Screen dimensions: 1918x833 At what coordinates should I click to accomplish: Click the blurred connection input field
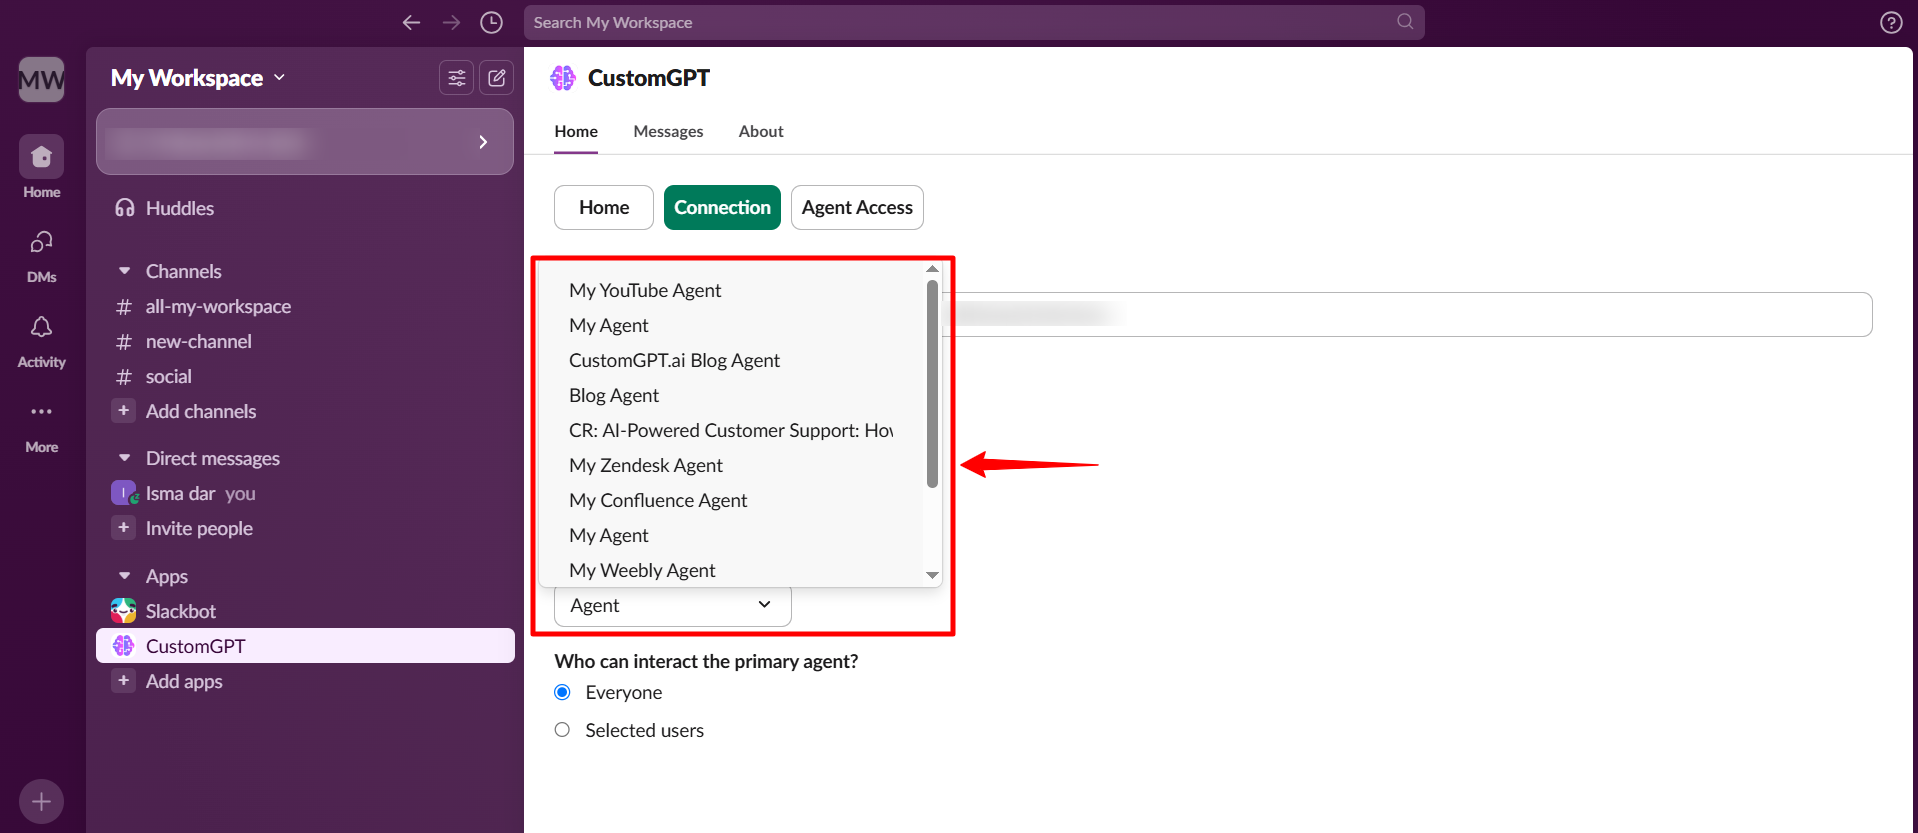click(1405, 314)
